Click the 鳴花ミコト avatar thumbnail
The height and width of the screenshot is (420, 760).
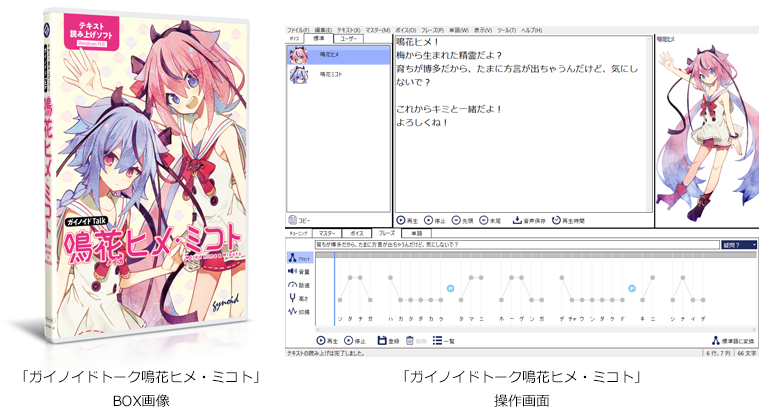pyautogui.click(x=299, y=75)
